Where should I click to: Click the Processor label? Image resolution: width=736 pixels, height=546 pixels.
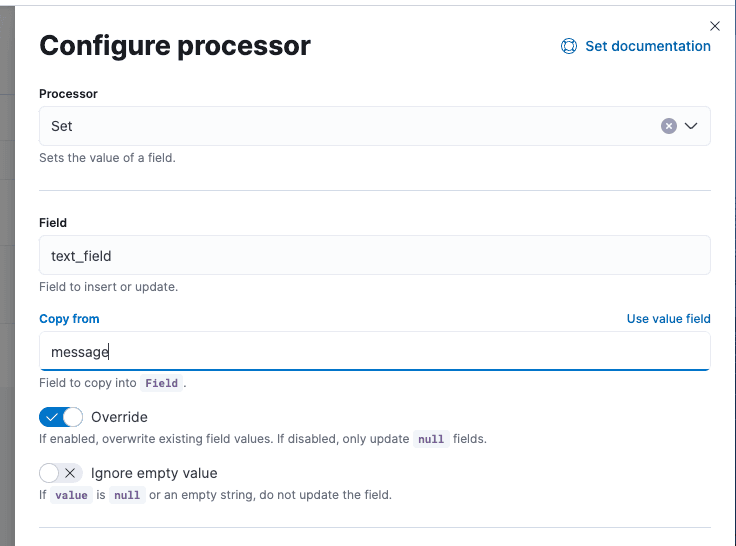coord(68,93)
